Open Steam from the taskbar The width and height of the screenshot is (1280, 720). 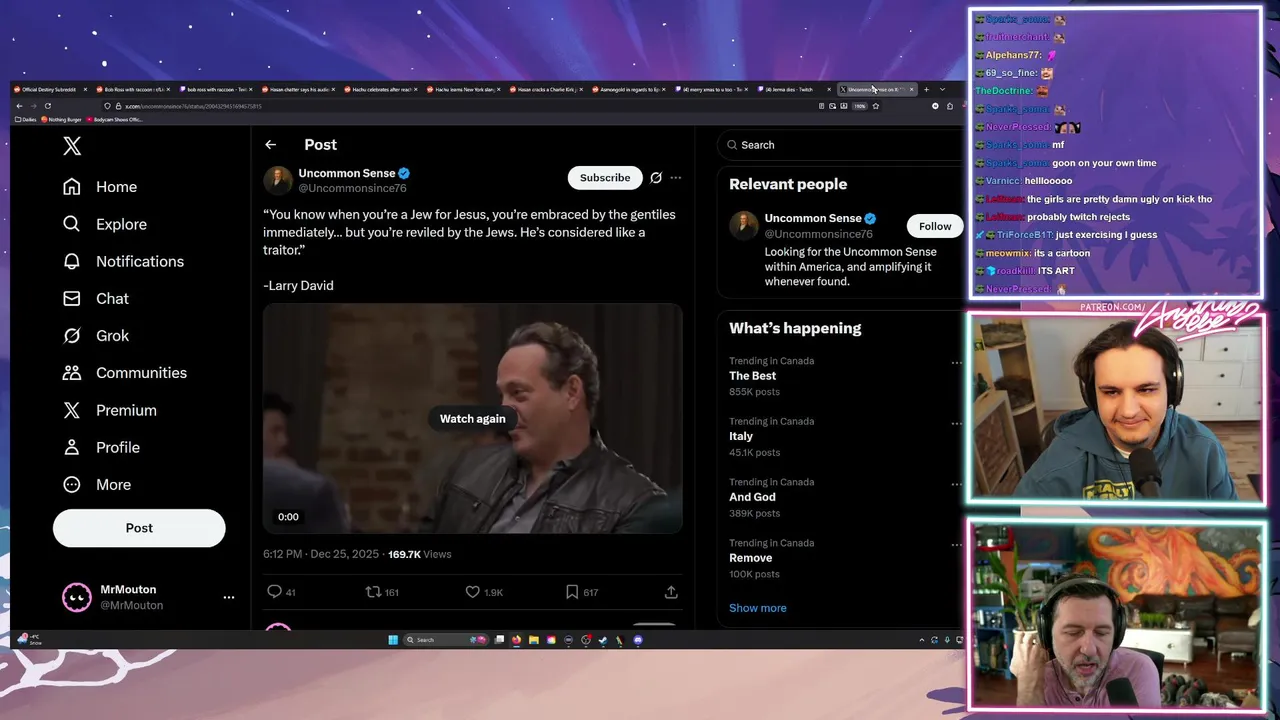[x=602, y=640]
